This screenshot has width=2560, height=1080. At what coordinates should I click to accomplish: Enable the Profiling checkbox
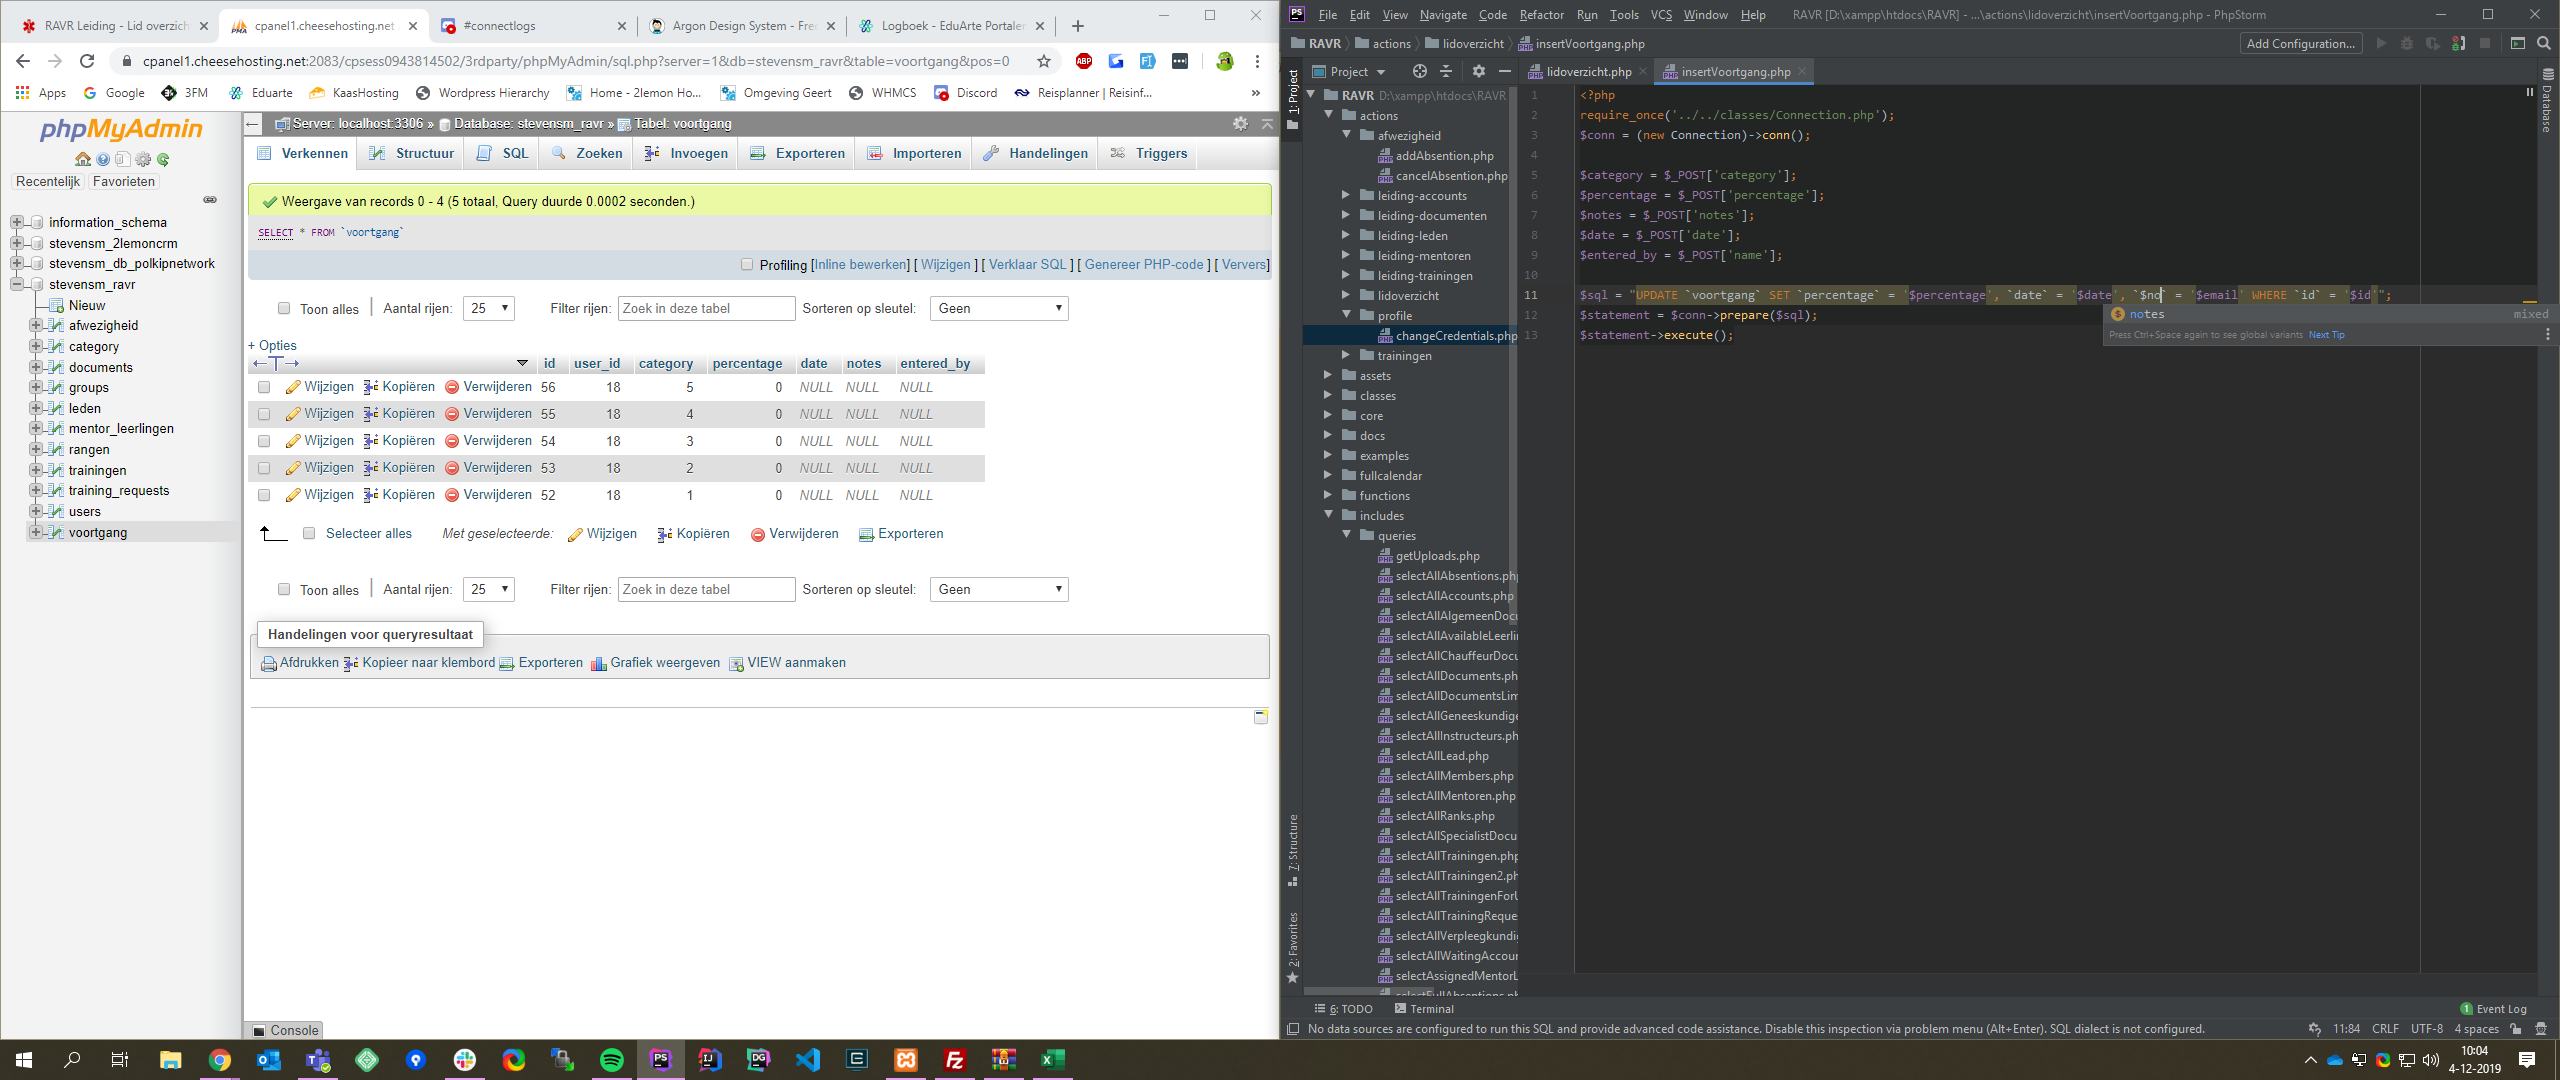point(746,264)
